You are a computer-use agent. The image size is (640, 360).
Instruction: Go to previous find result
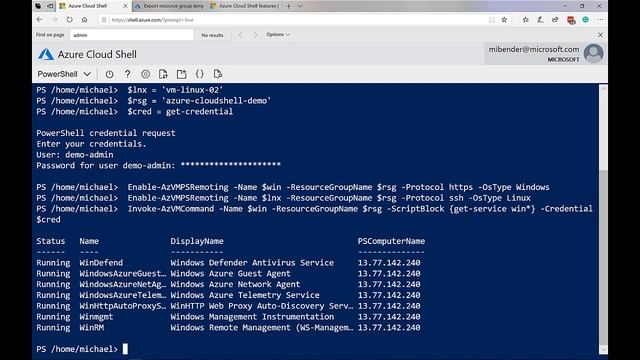coord(240,35)
